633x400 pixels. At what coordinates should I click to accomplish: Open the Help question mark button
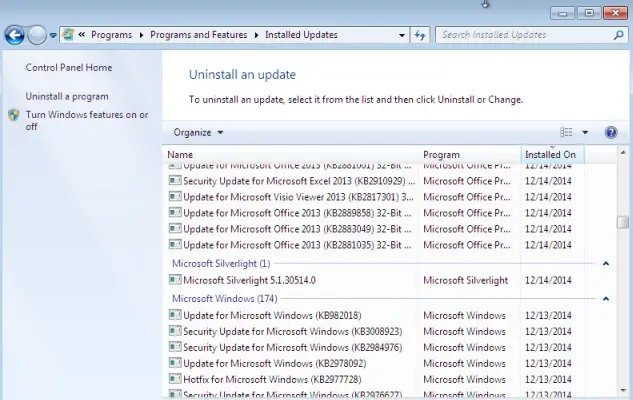coord(611,132)
